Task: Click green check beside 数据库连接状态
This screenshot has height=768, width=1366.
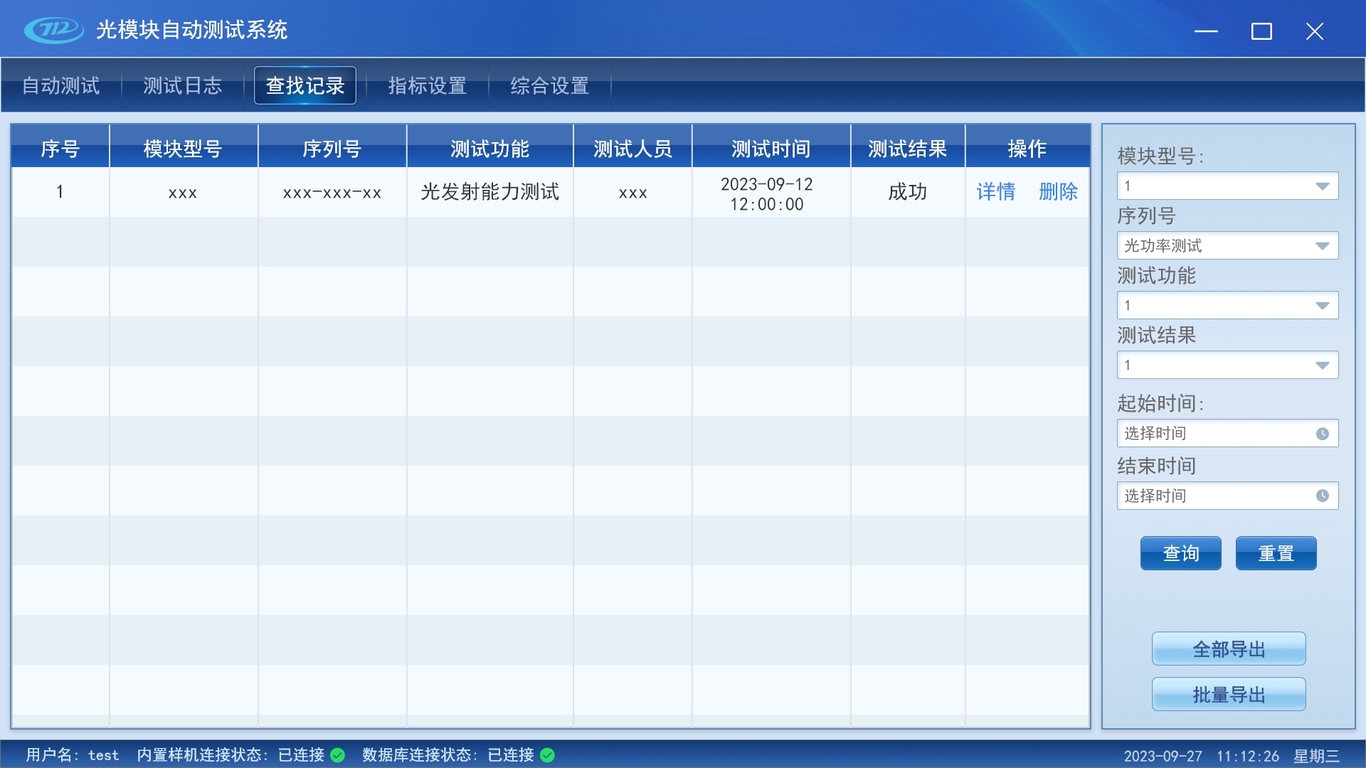Action: tap(547, 755)
